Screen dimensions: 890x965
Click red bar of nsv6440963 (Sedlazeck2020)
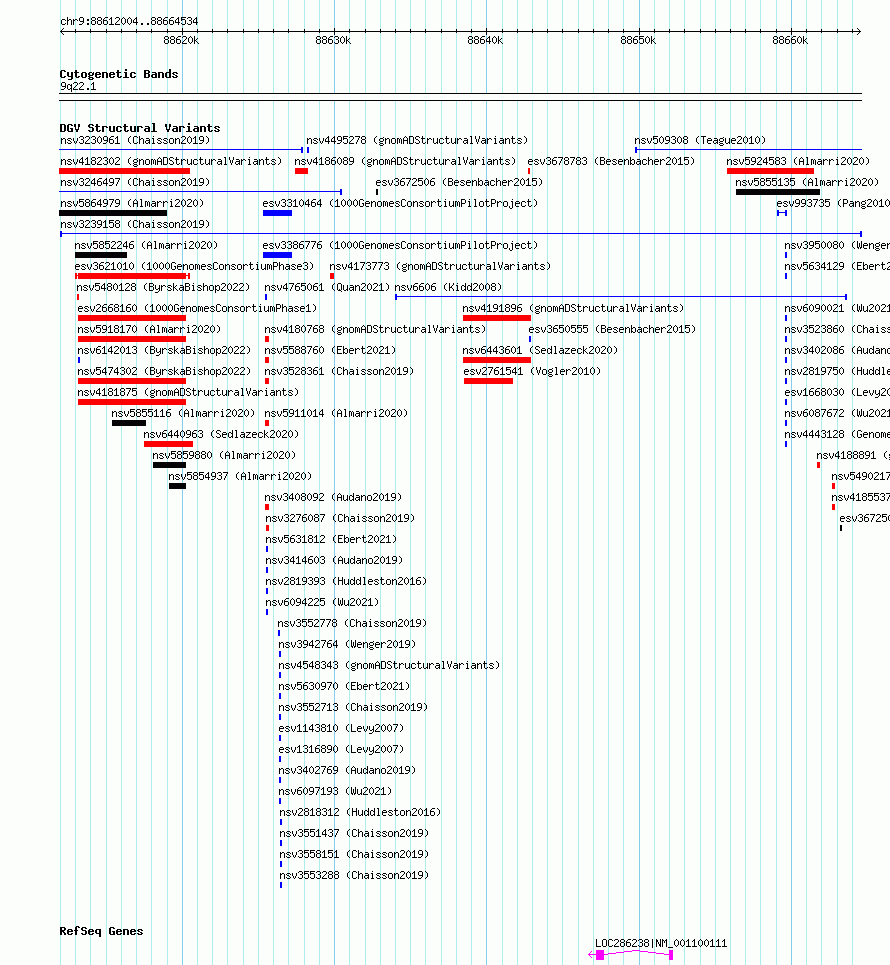(x=168, y=444)
